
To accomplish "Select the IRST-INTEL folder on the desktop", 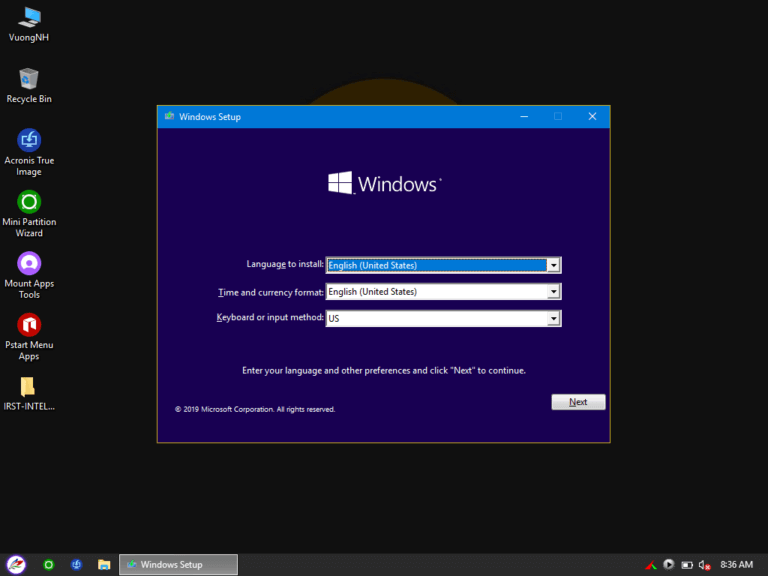I will pyautogui.click(x=29, y=387).
